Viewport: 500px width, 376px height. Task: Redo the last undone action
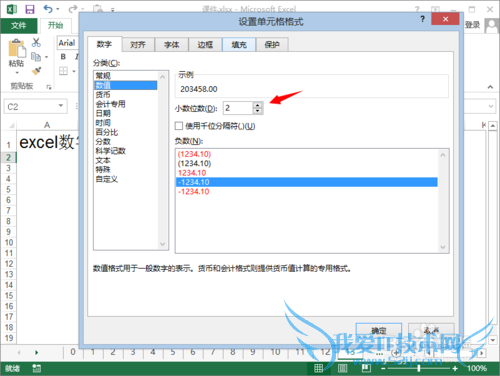pyautogui.click(x=73, y=9)
